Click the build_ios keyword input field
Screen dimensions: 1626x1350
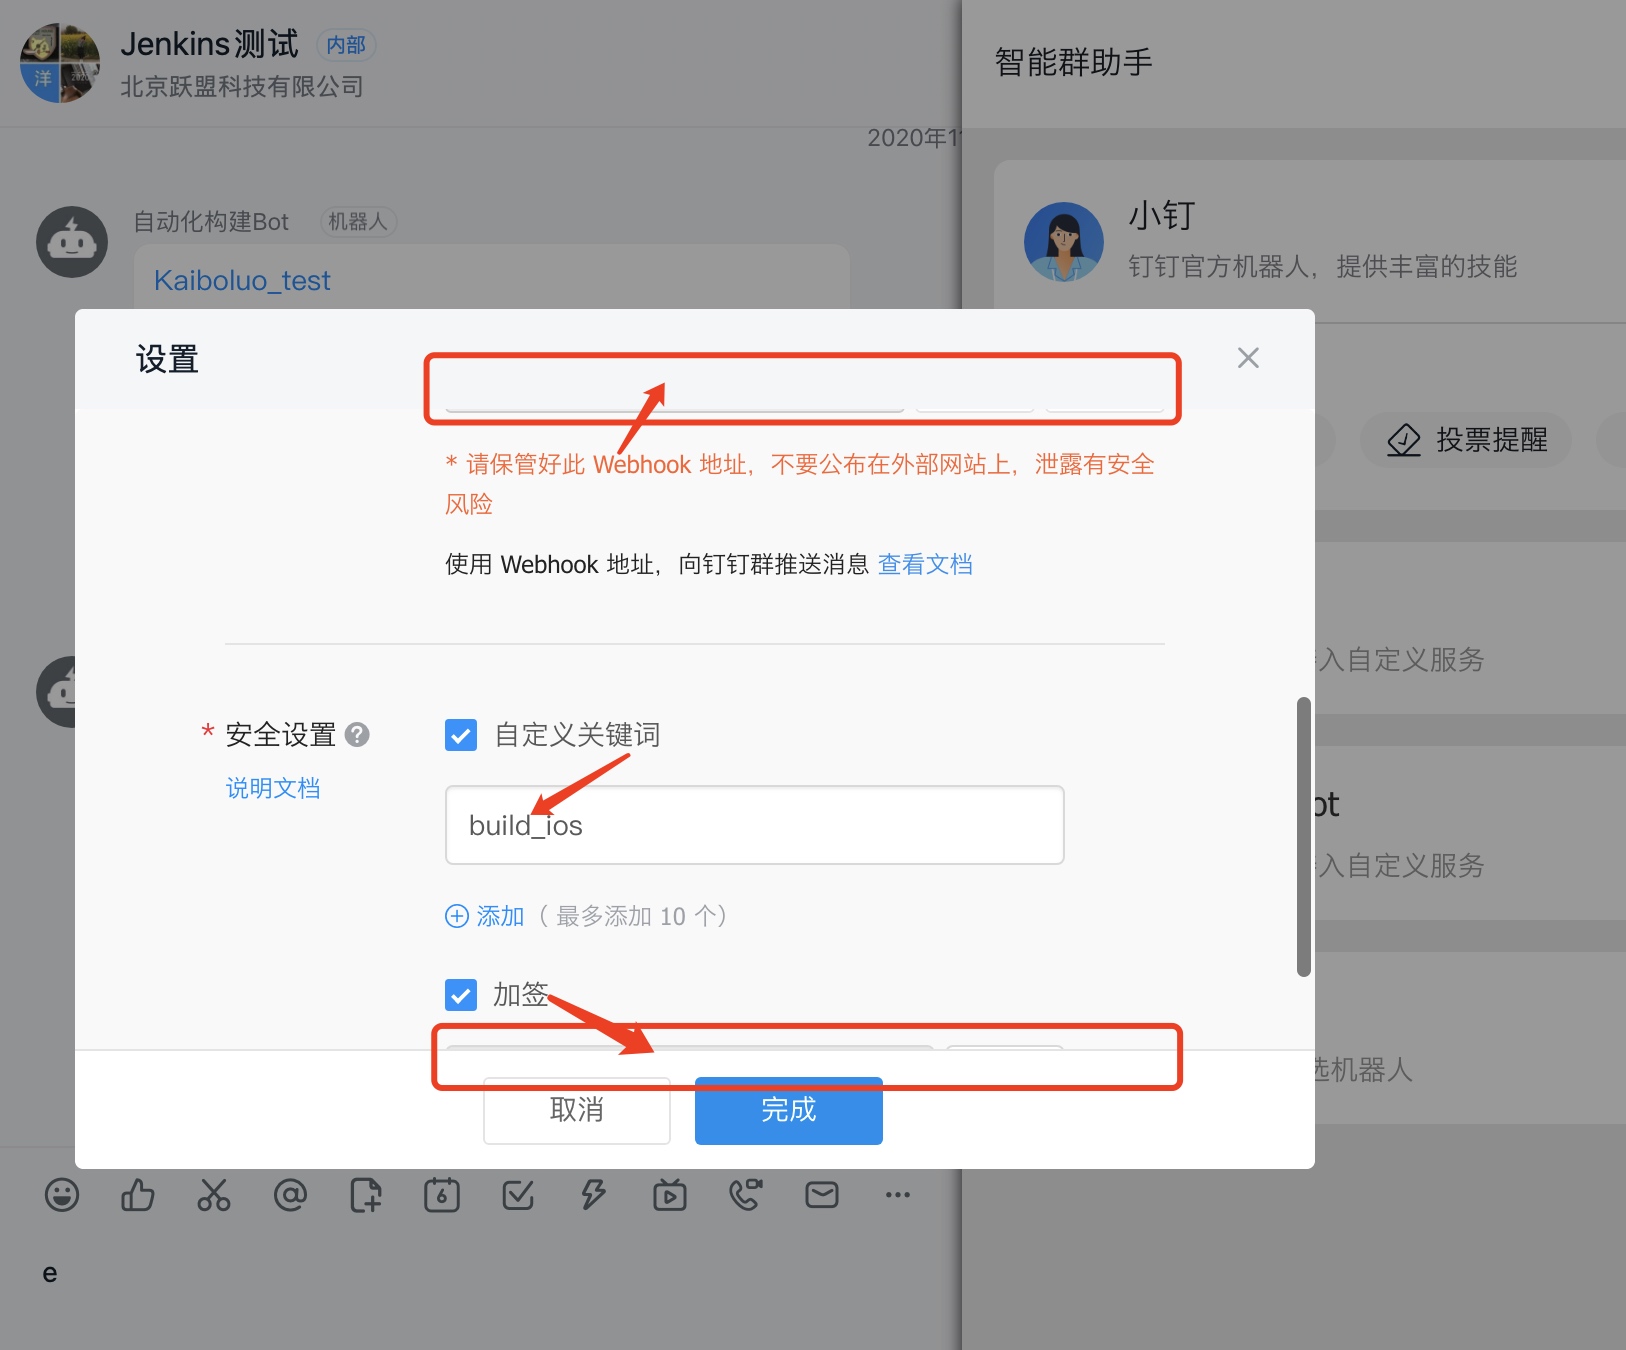click(x=754, y=825)
